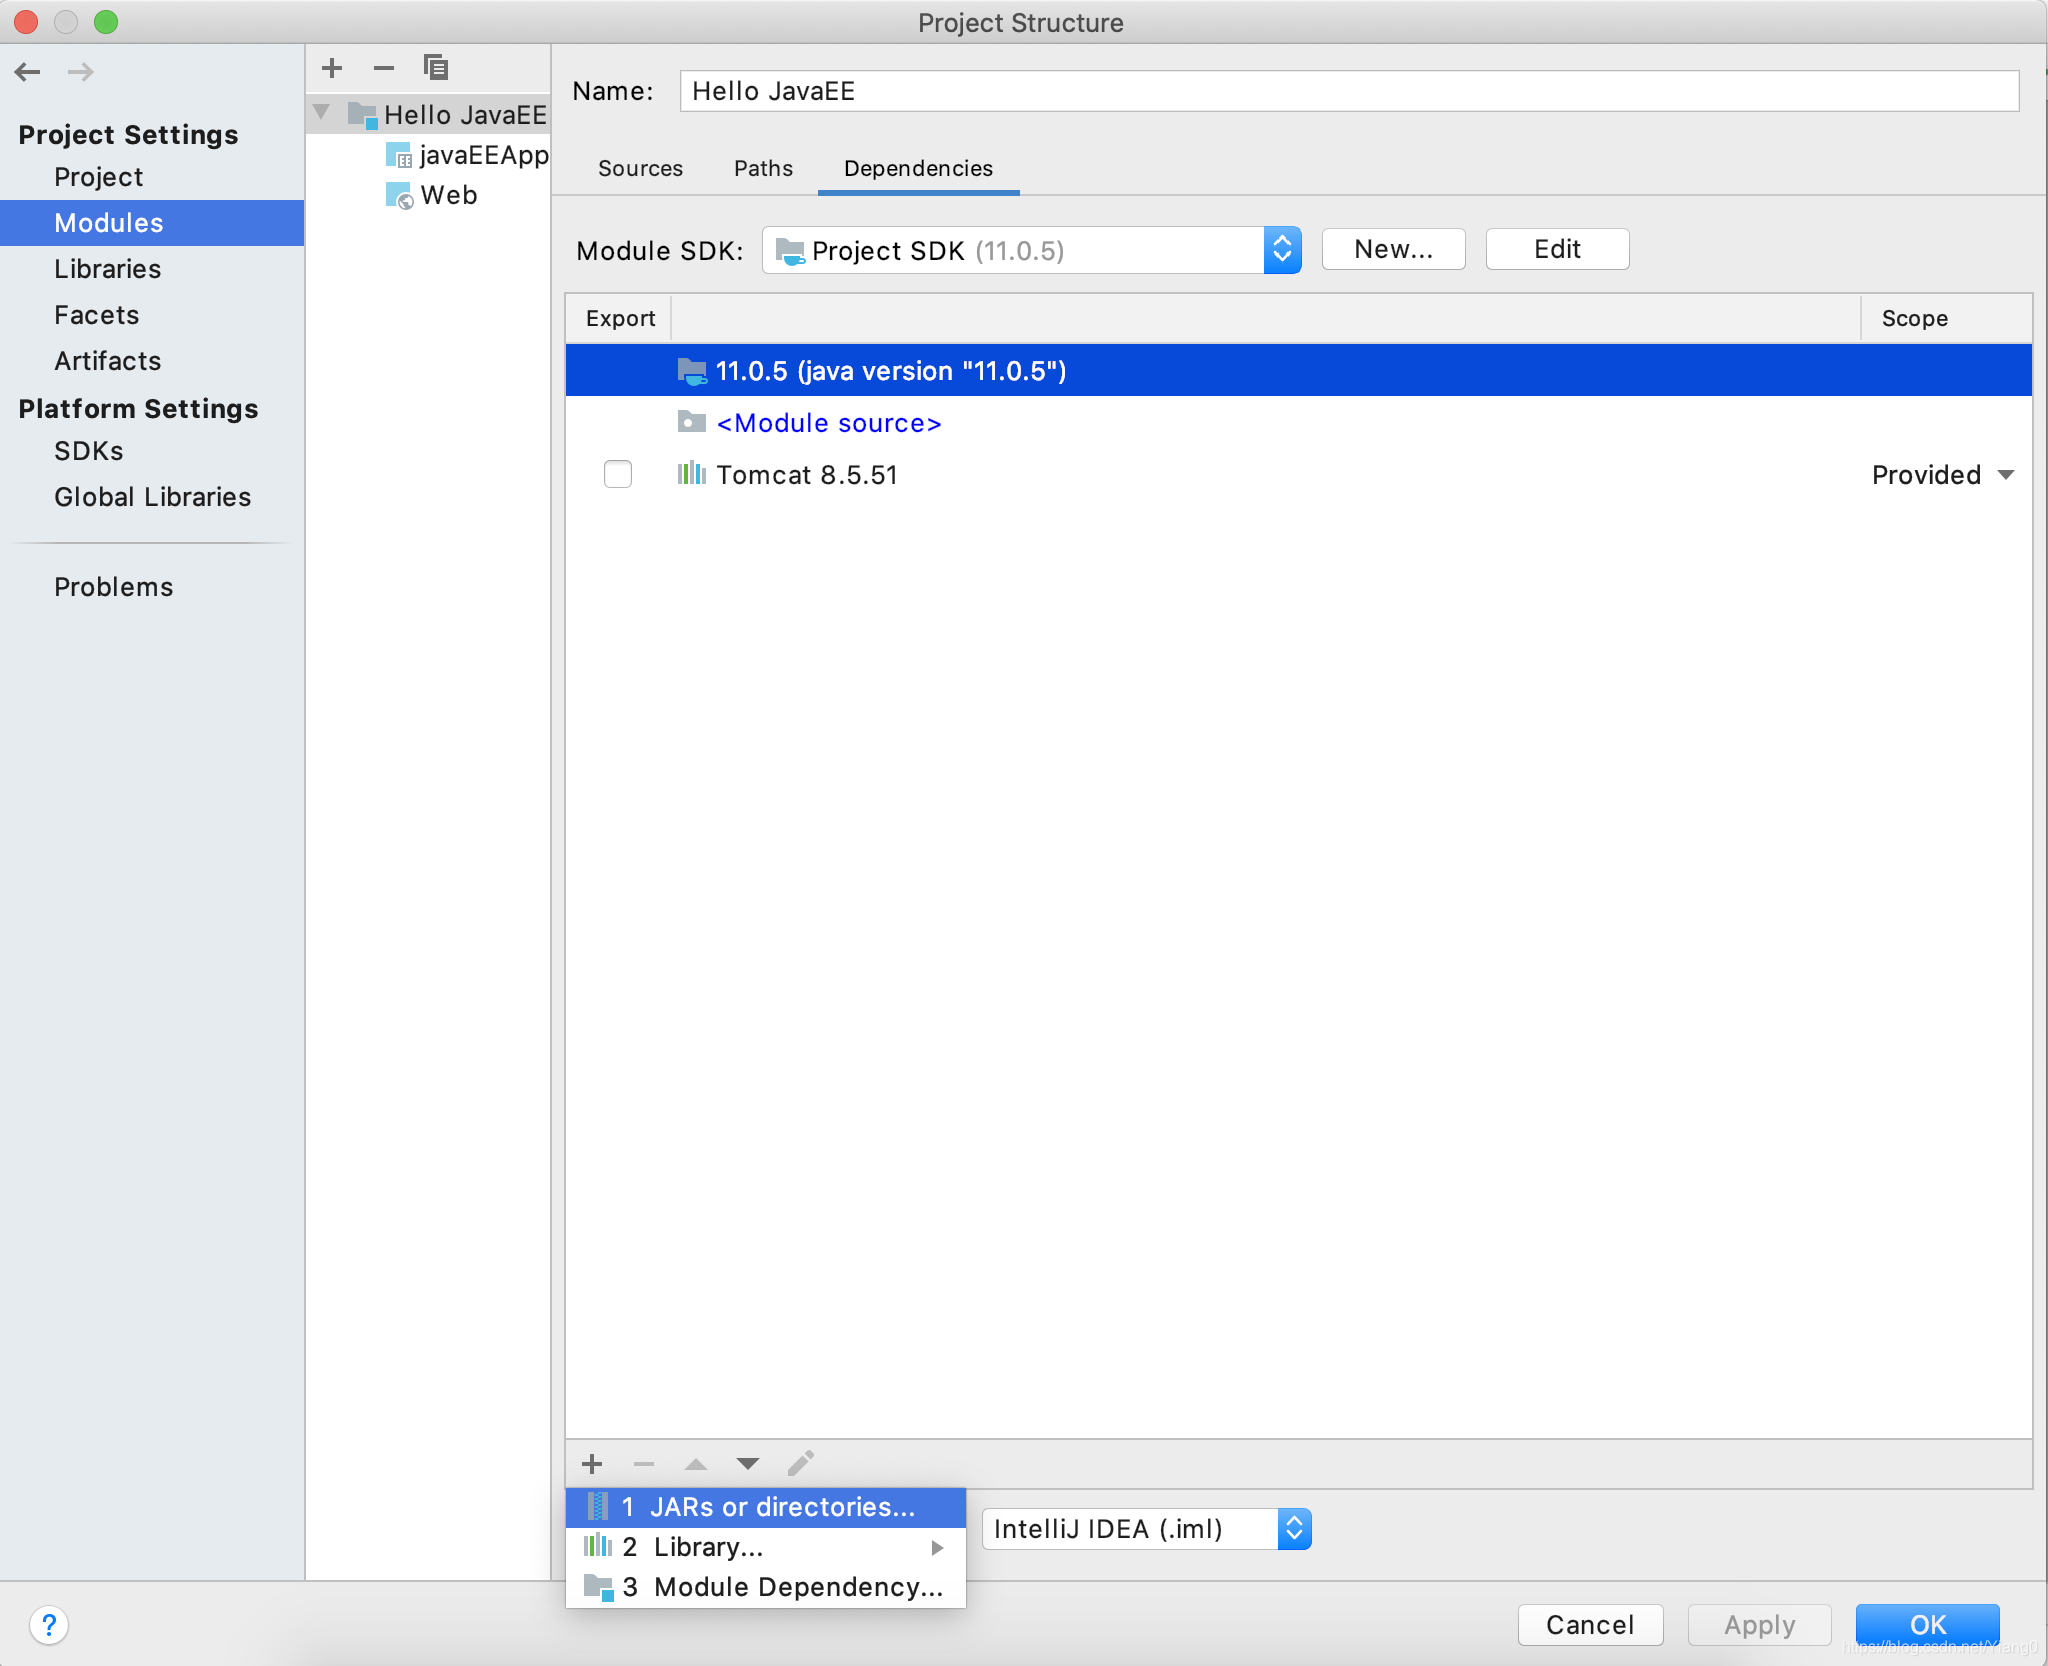Click the Edit SDK button
Image resolution: width=2048 pixels, height=1666 pixels.
[x=1557, y=249]
